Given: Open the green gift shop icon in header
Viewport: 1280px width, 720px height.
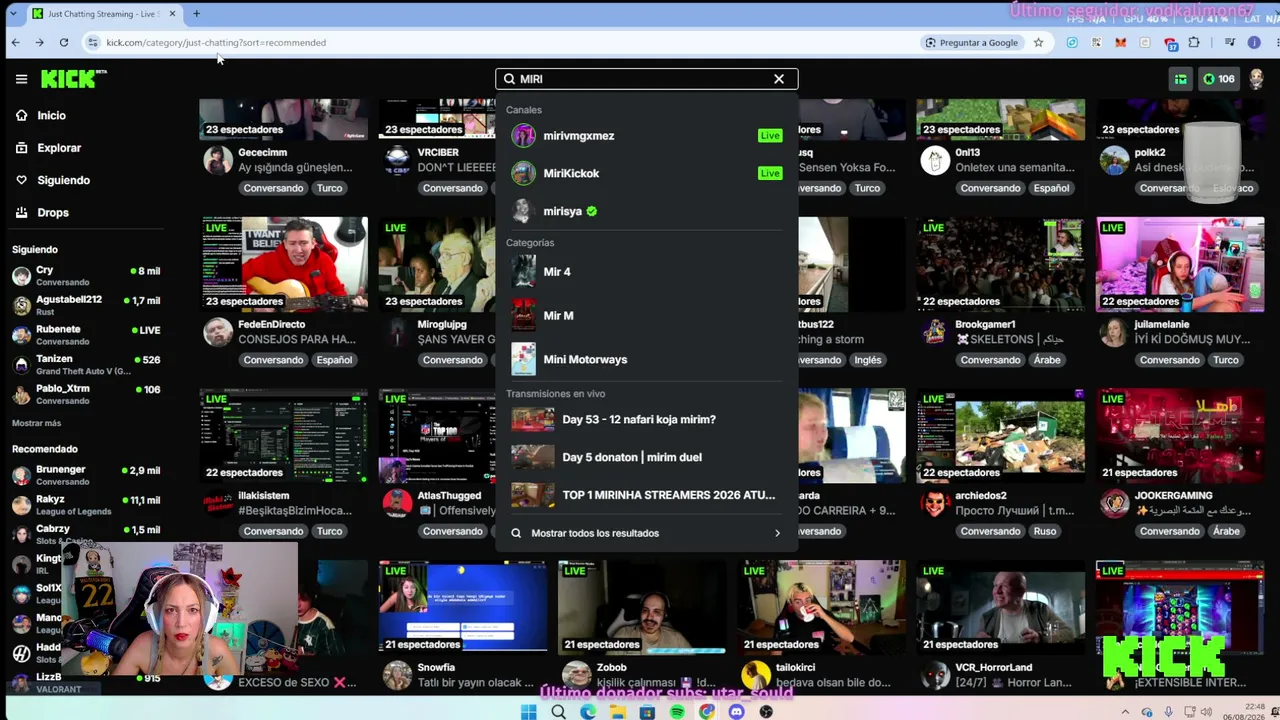Looking at the screenshot, I should coord(1181,79).
